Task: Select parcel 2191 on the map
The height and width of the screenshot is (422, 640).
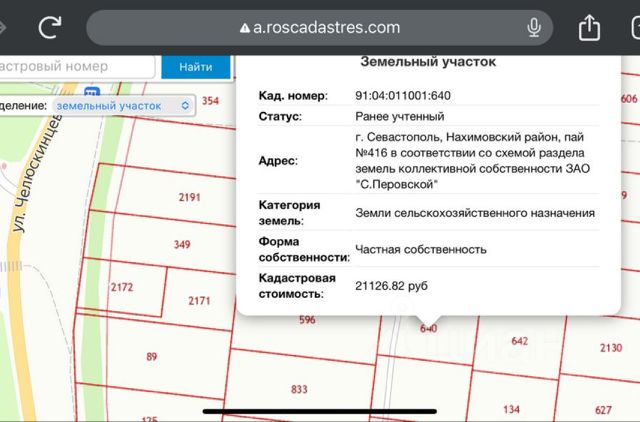Action: pos(189,198)
